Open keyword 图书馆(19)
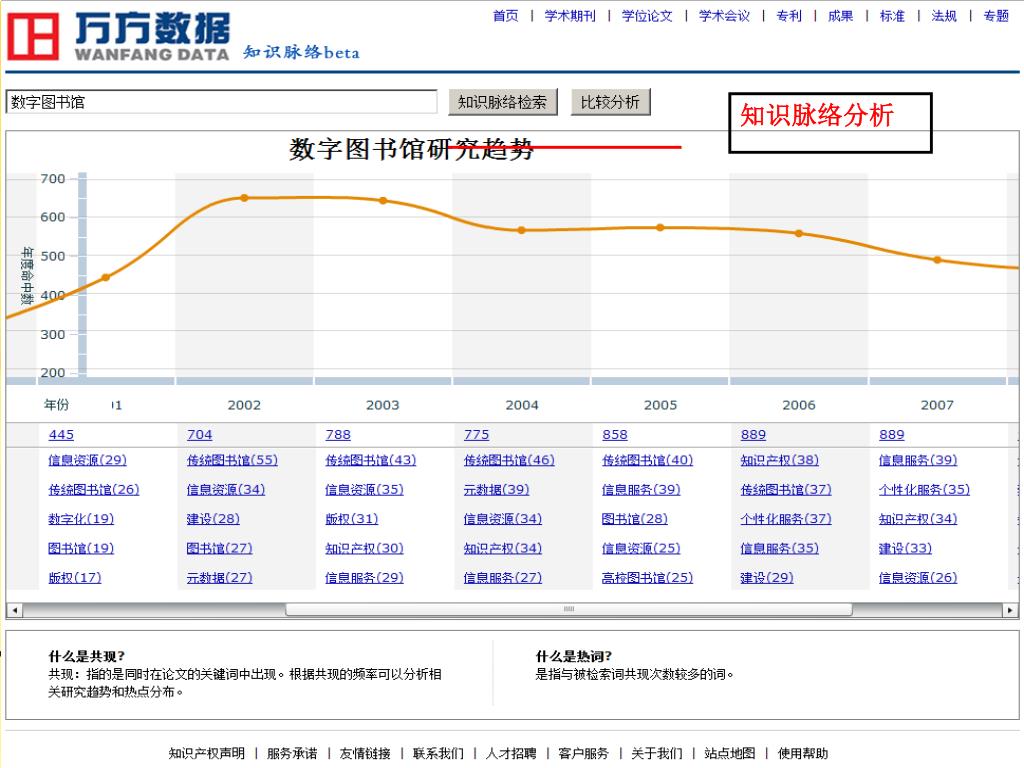1024x768 pixels. pos(81,548)
